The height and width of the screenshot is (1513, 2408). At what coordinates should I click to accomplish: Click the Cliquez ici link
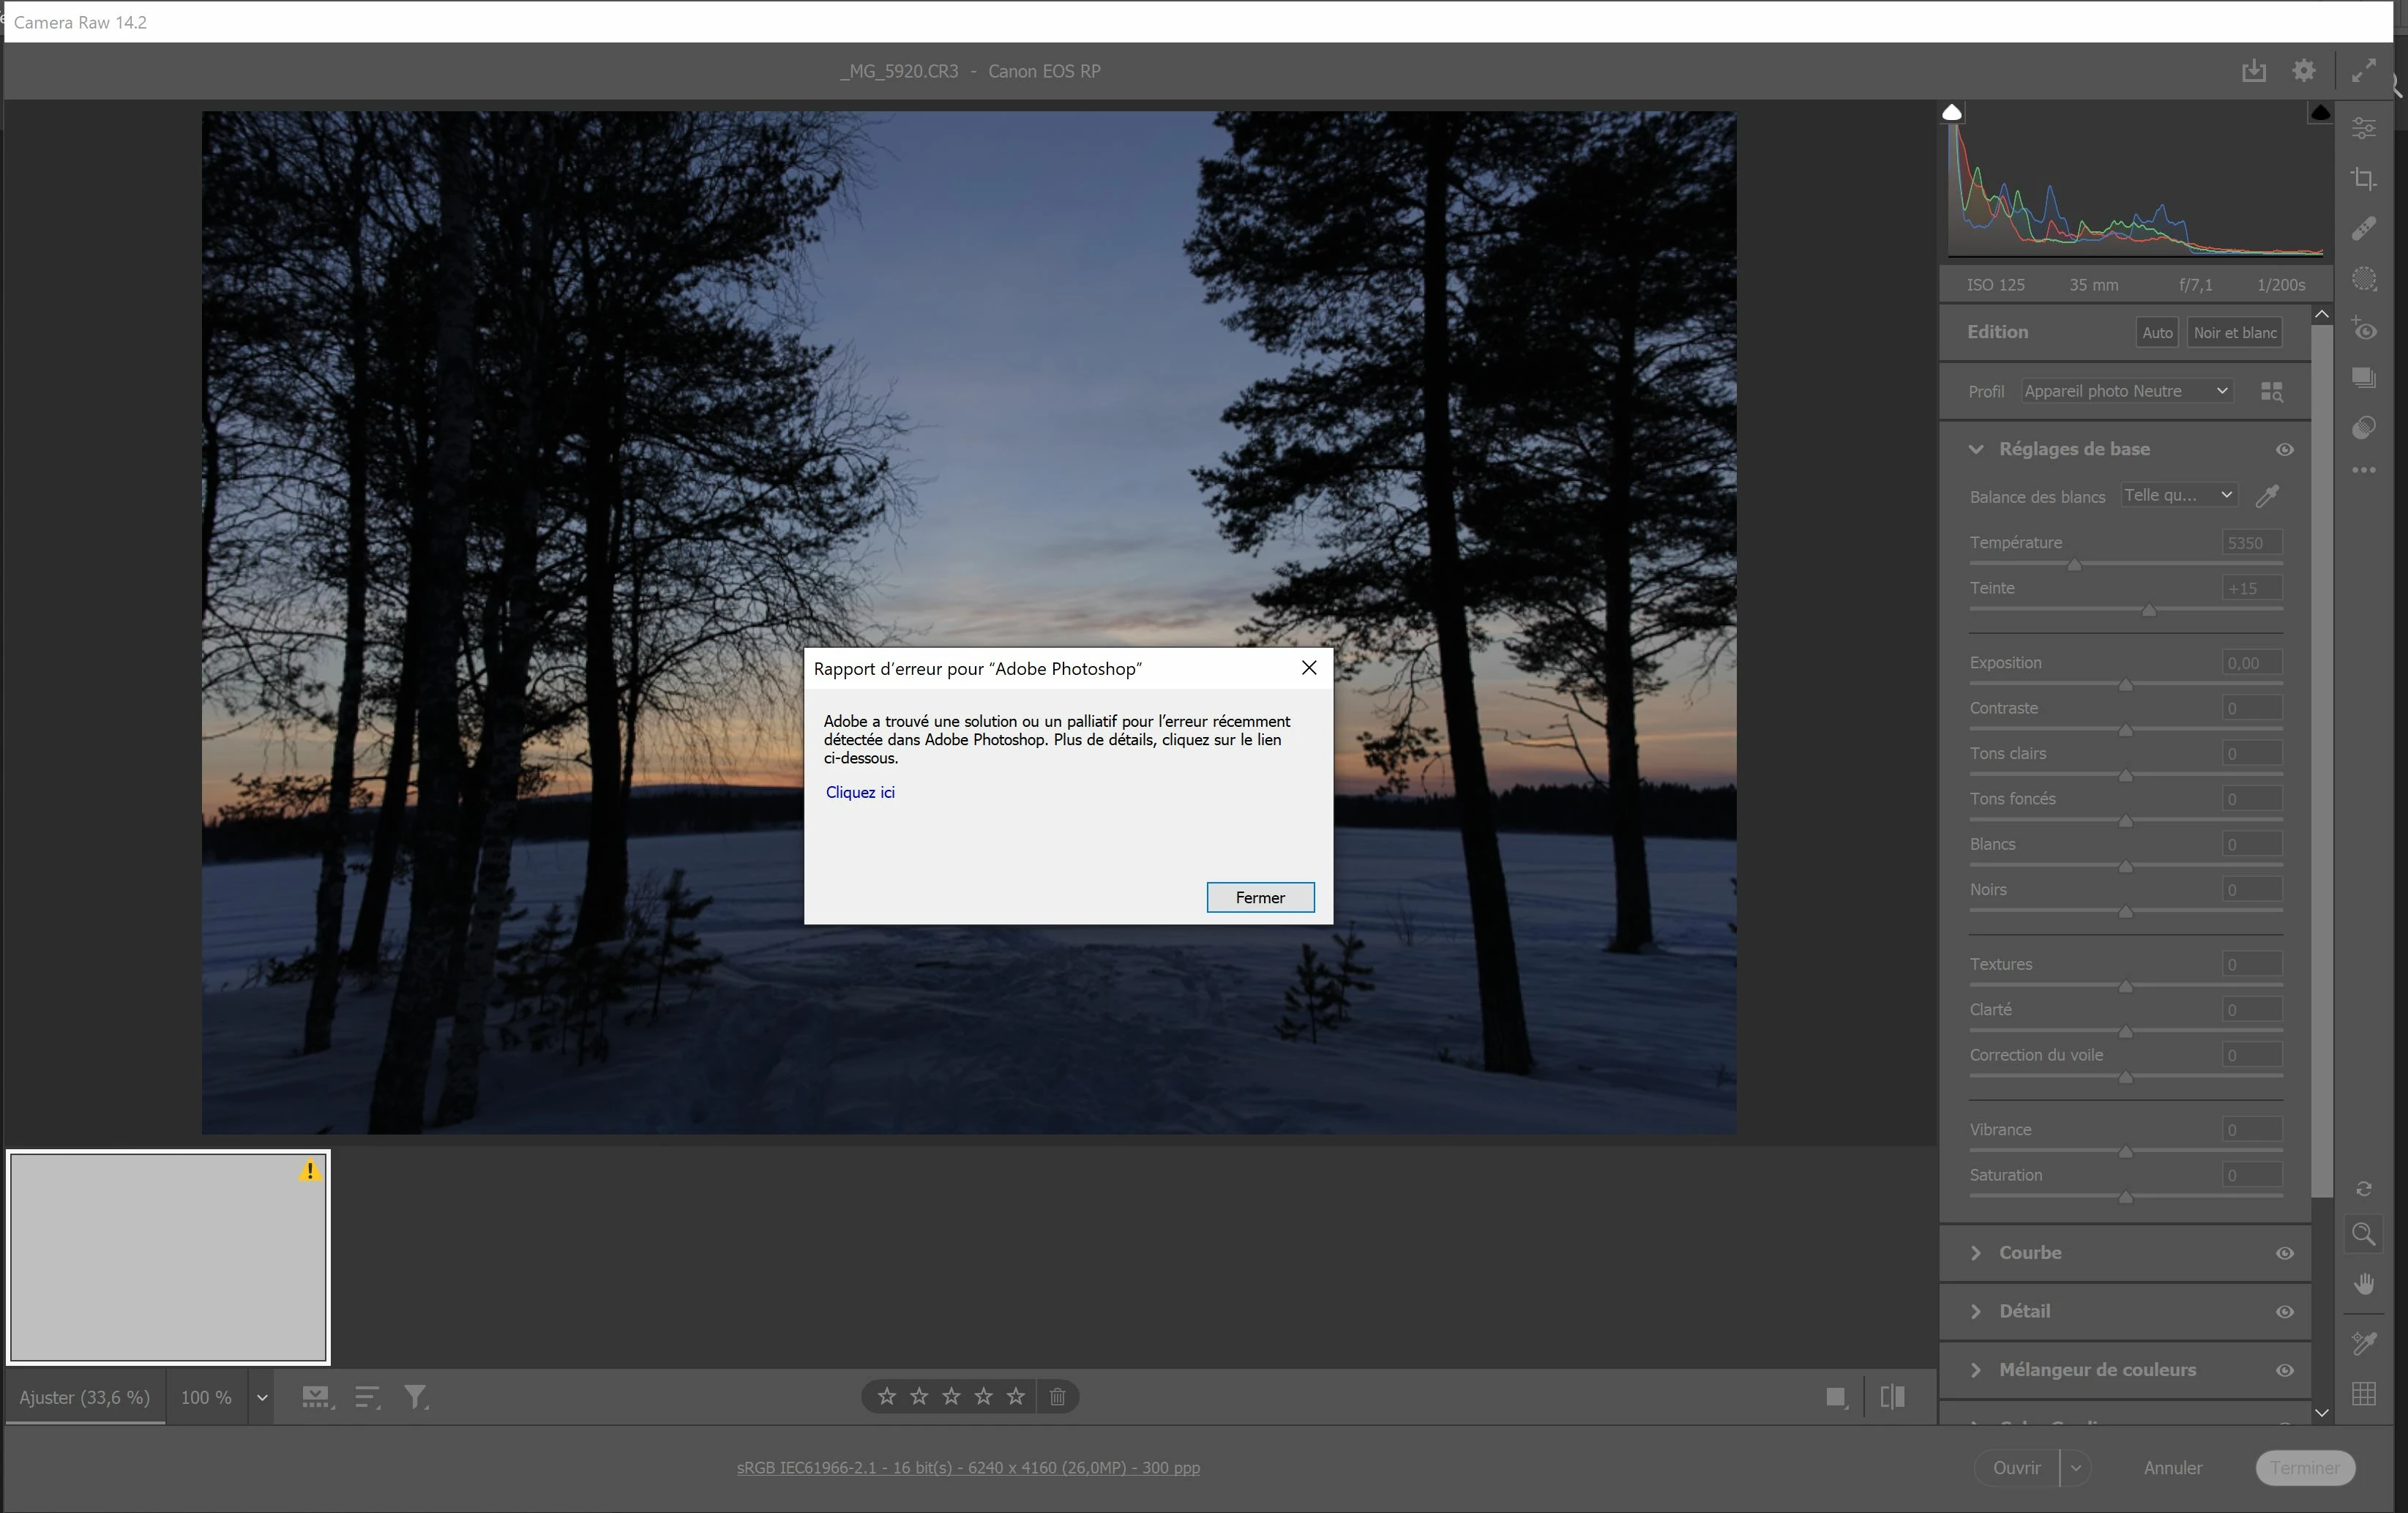click(860, 792)
